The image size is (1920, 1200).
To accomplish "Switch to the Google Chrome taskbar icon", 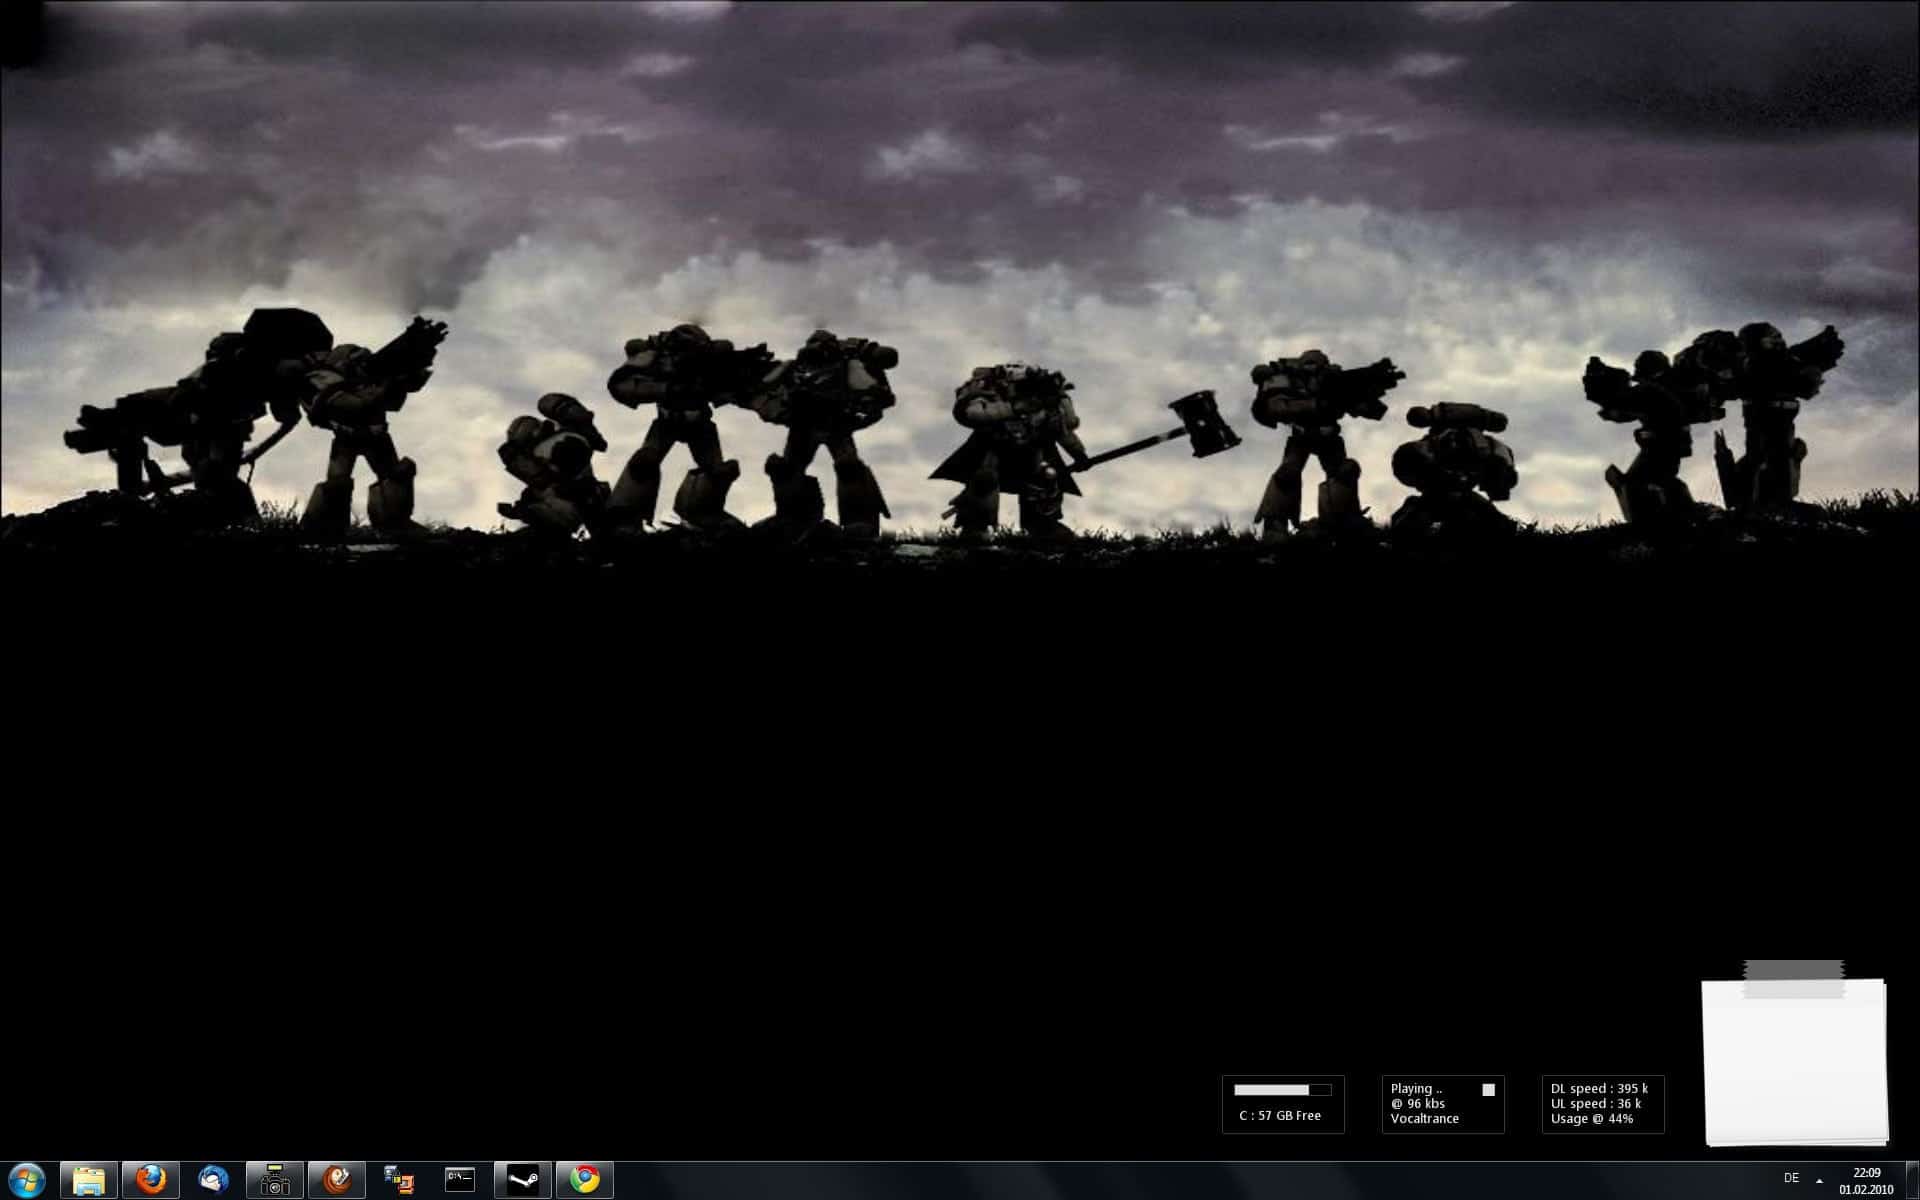I will [x=585, y=1180].
